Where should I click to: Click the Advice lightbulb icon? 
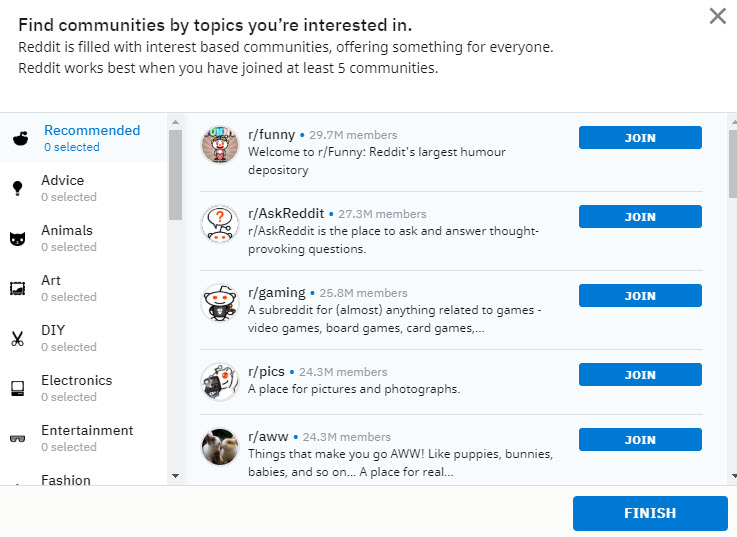click(x=17, y=189)
